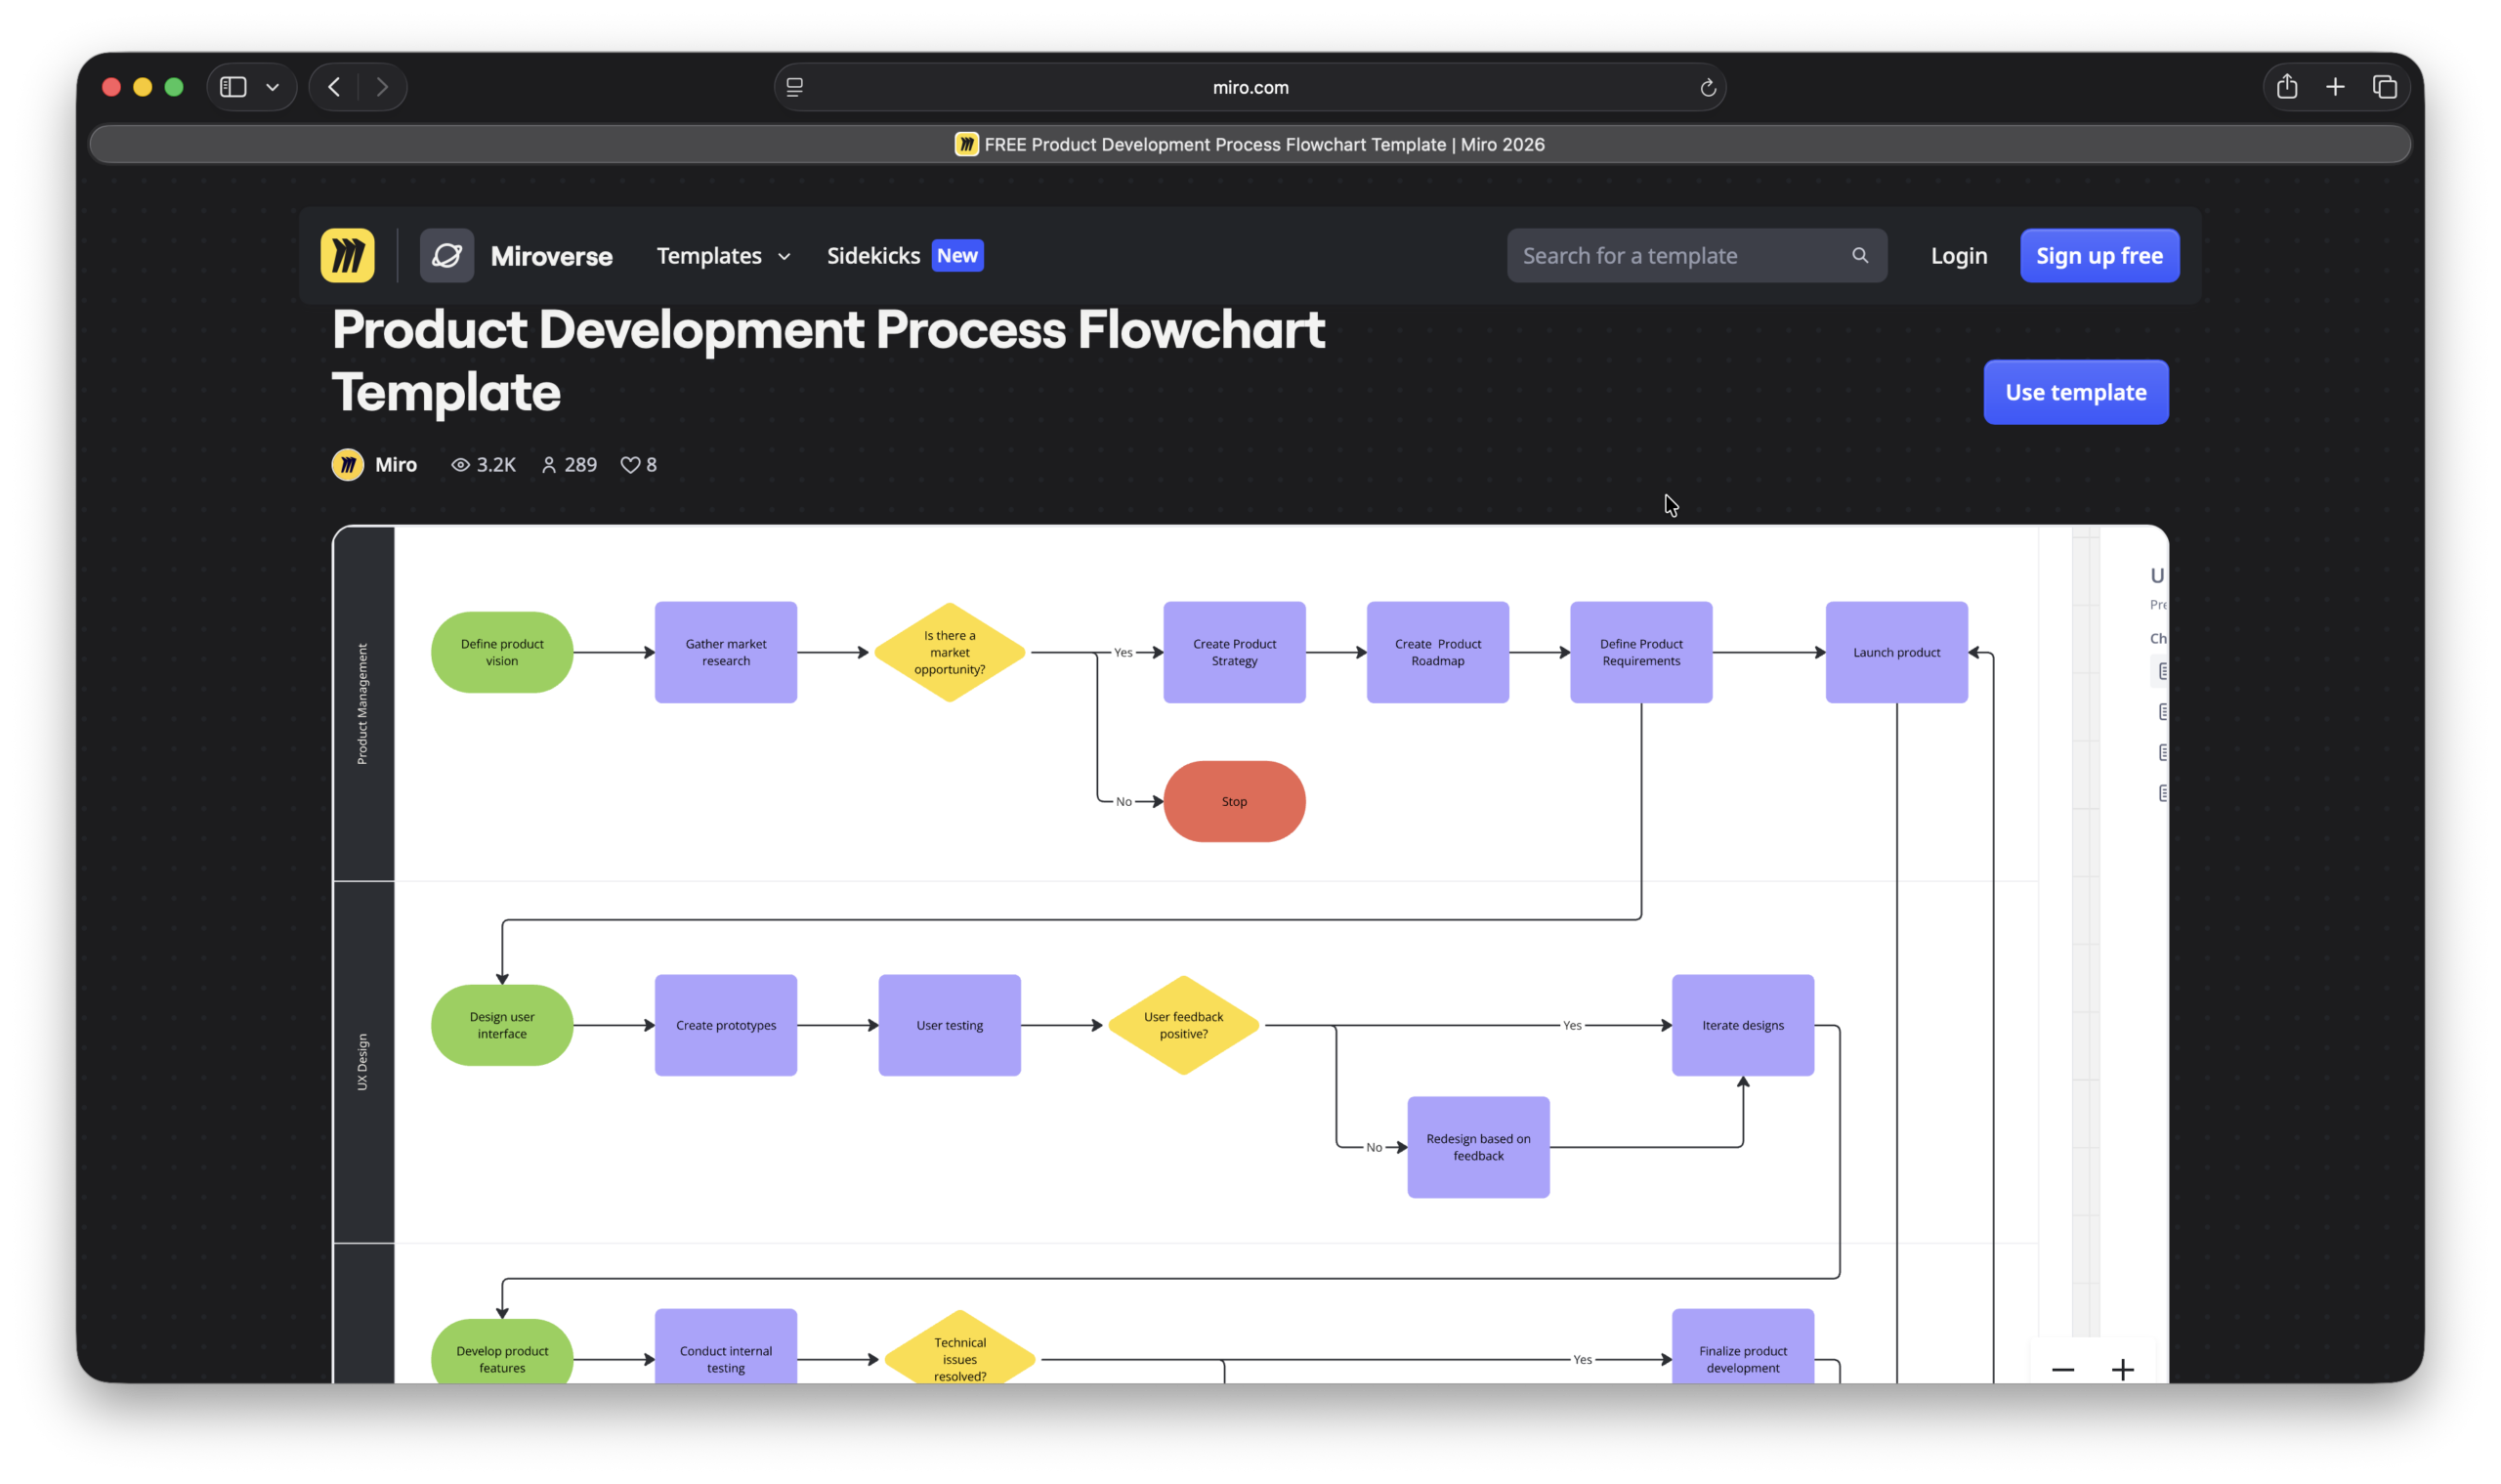Click the Design user interface node
The height and width of the screenshot is (1484, 2501).
coord(502,1025)
